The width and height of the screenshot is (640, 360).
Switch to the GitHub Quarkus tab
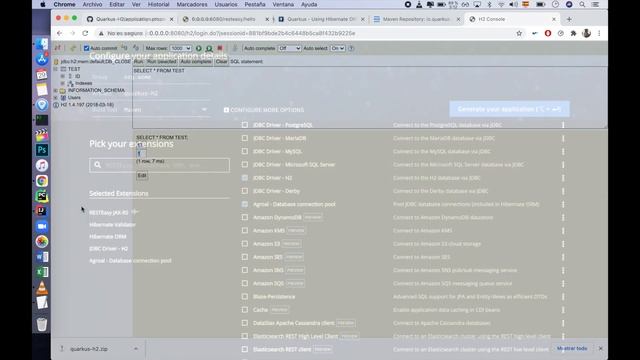point(130,19)
